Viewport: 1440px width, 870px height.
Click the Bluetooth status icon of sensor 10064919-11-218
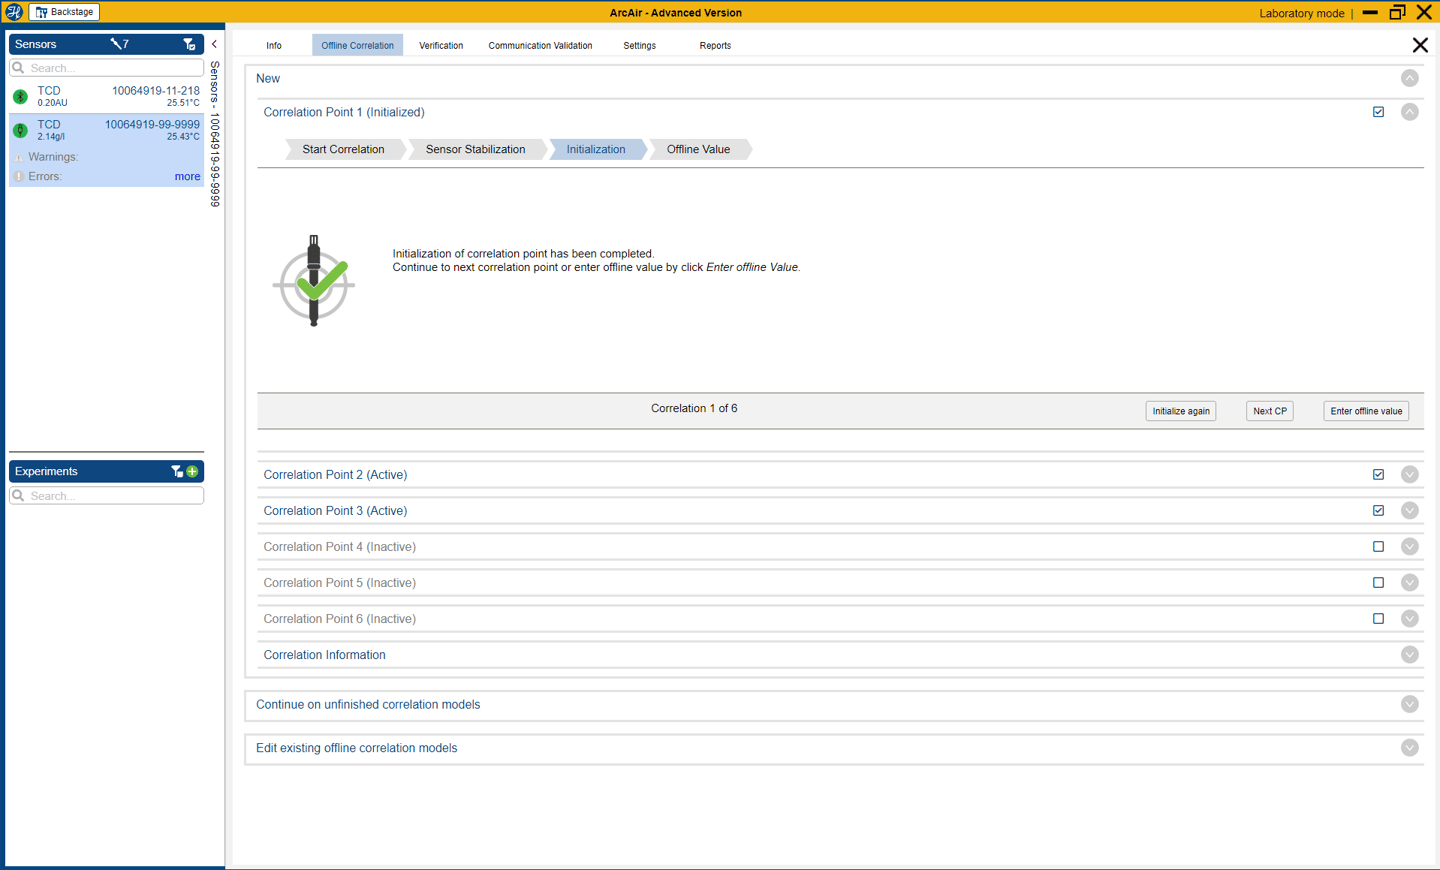[20, 97]
